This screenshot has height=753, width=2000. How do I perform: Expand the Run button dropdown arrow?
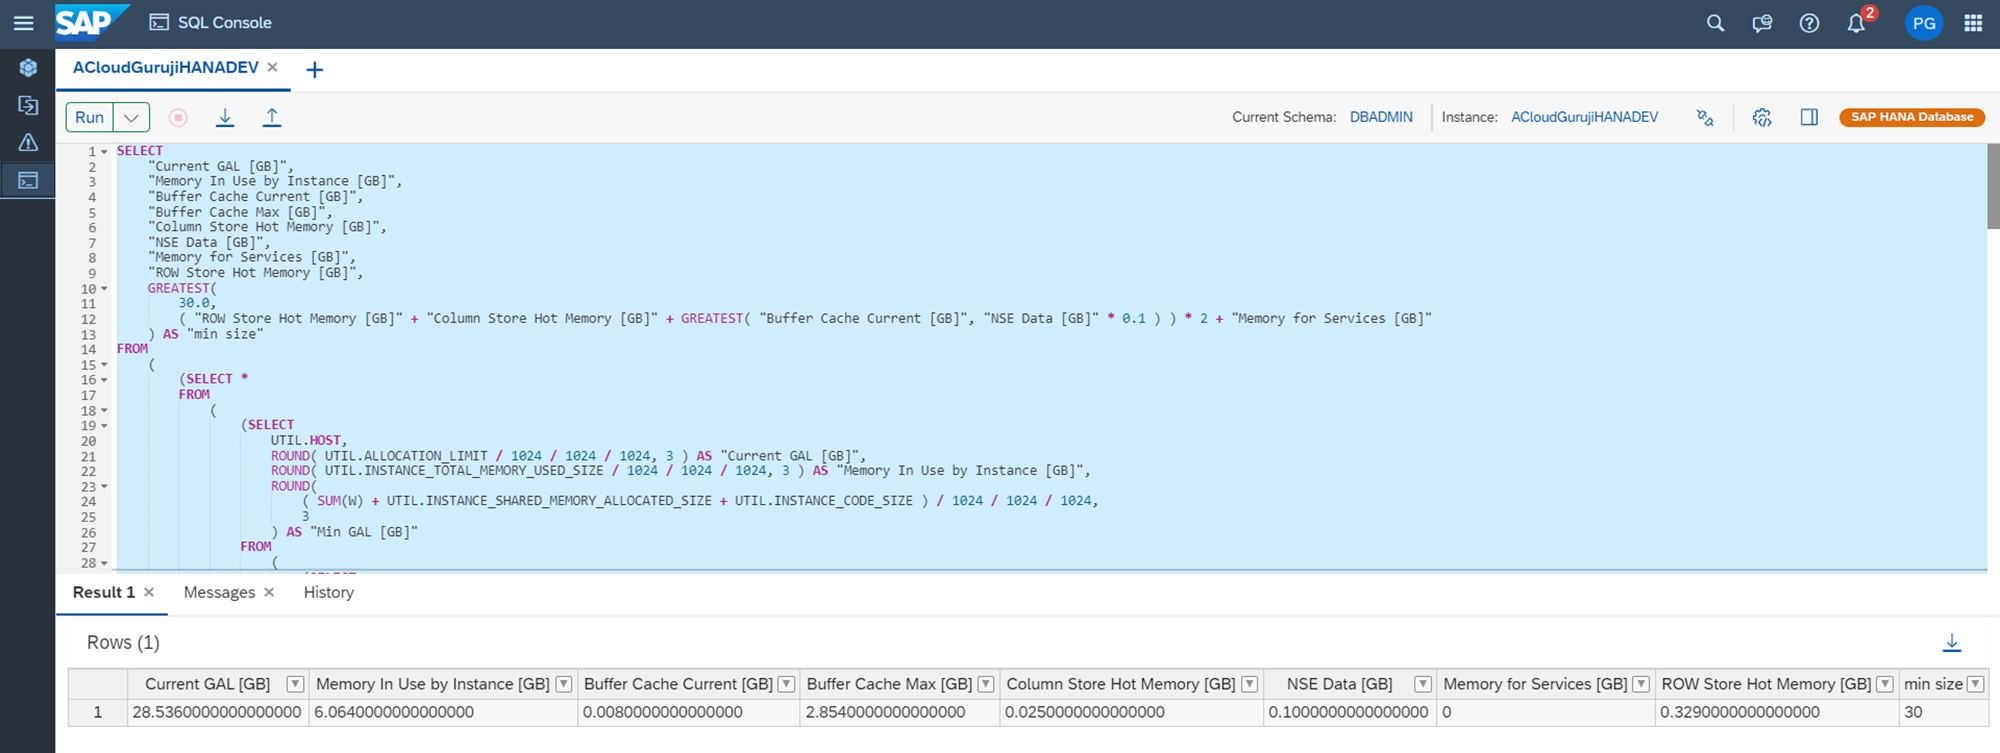[x=131, y=117]
